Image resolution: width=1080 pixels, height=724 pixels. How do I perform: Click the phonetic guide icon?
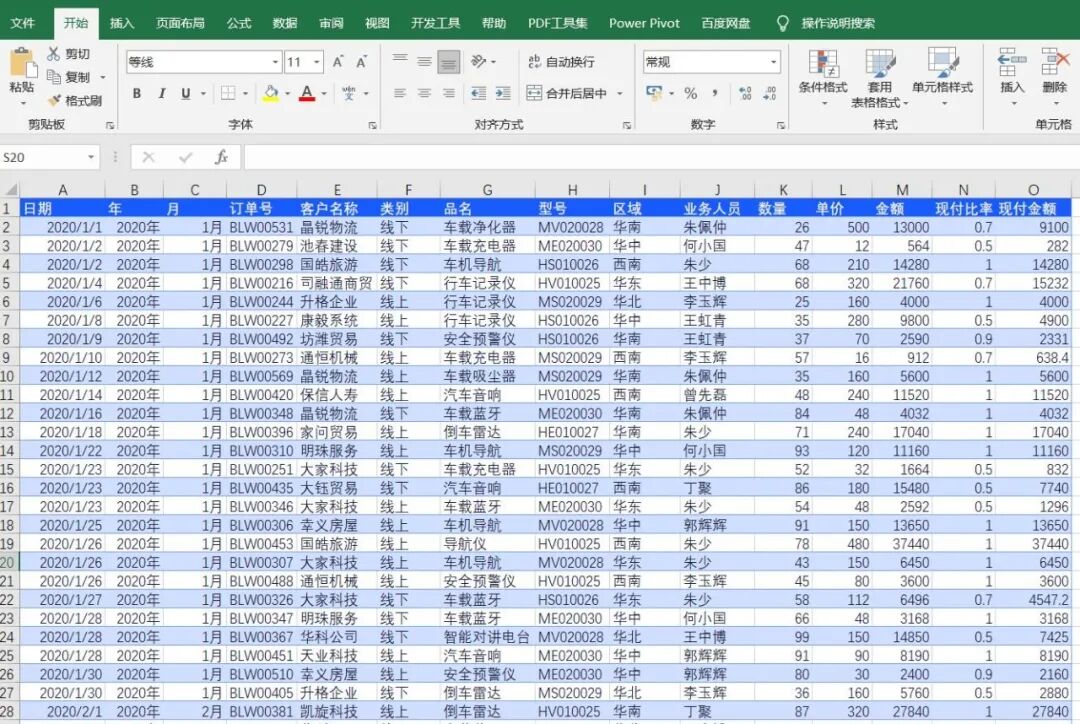tap(349, 93)
